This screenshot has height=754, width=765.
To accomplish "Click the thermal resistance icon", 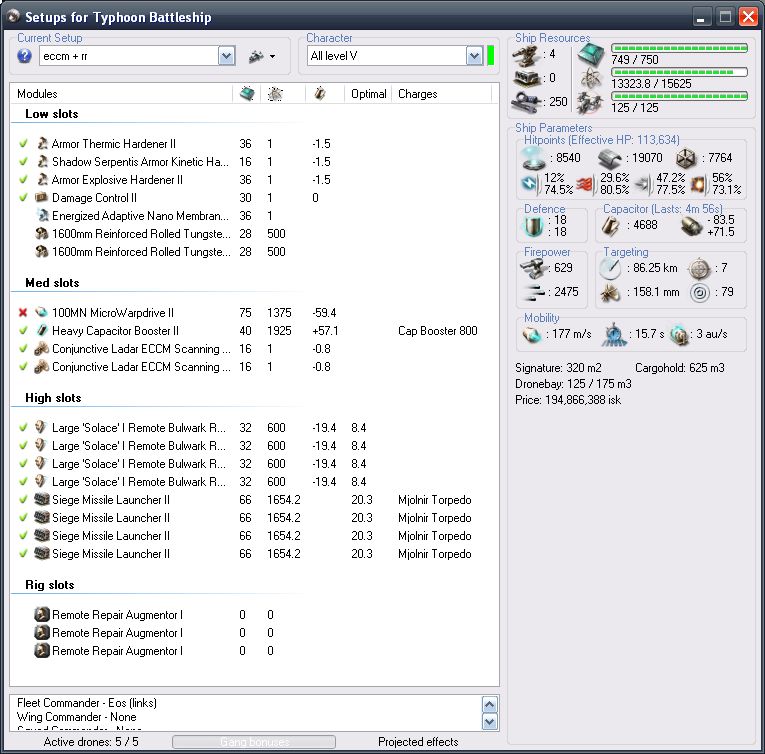I will pyautogui.click(x=586, y=183).
